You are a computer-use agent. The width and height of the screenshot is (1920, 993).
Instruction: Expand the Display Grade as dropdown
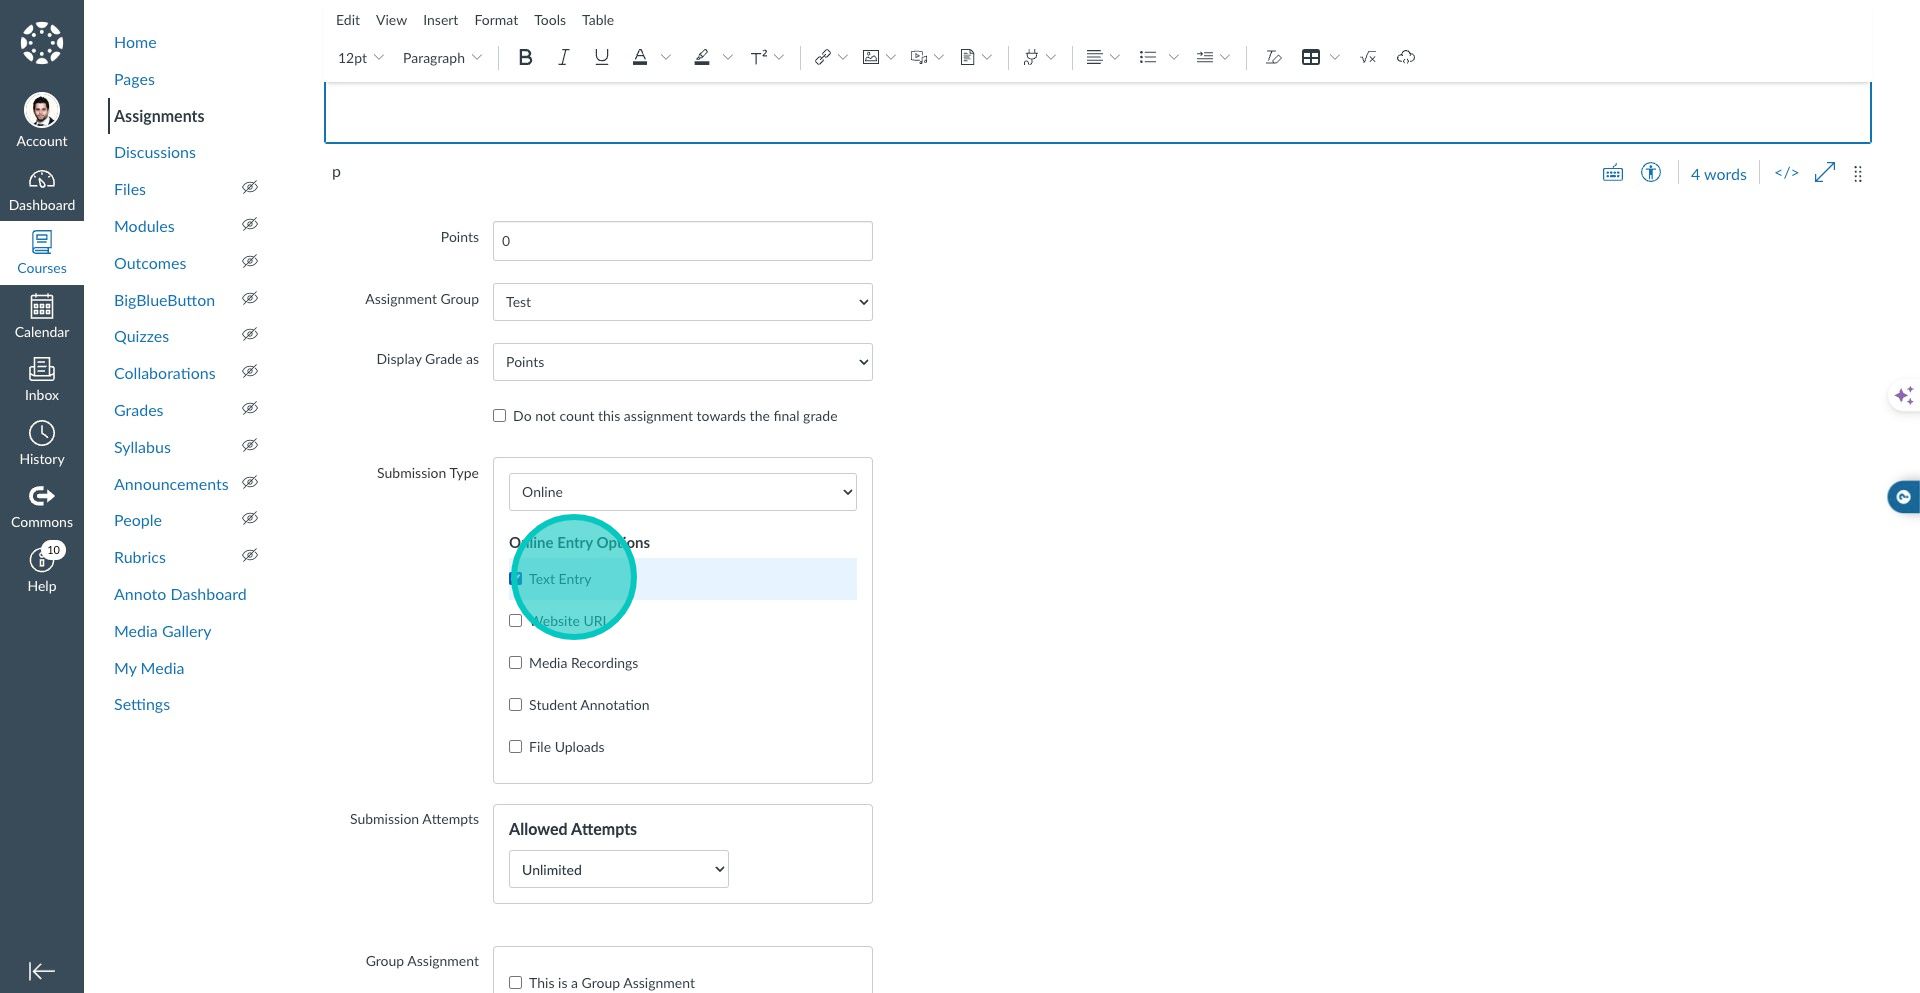682,362
